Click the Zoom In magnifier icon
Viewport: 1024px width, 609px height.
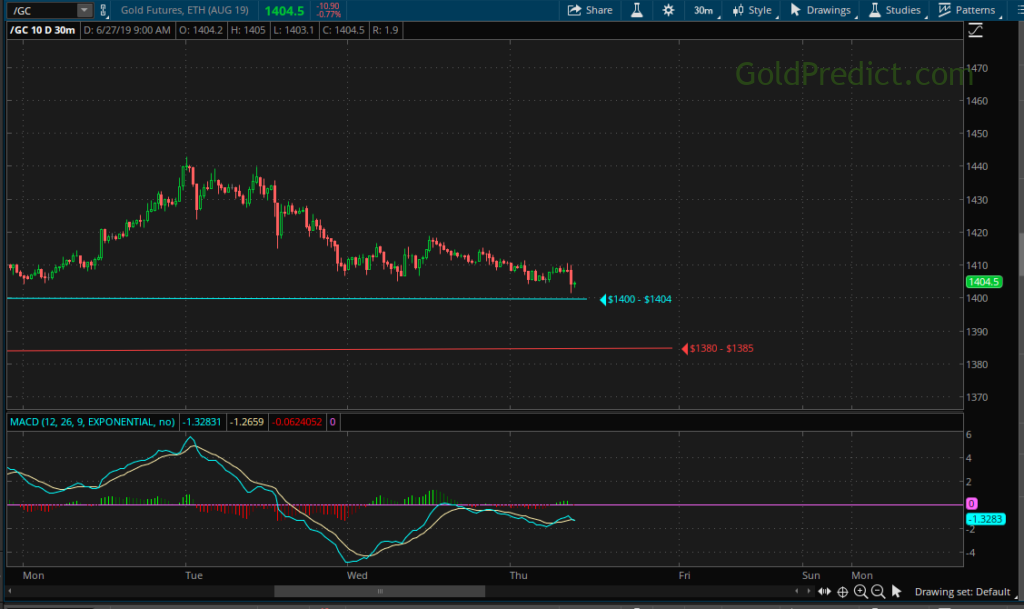[x=862, y=592]
